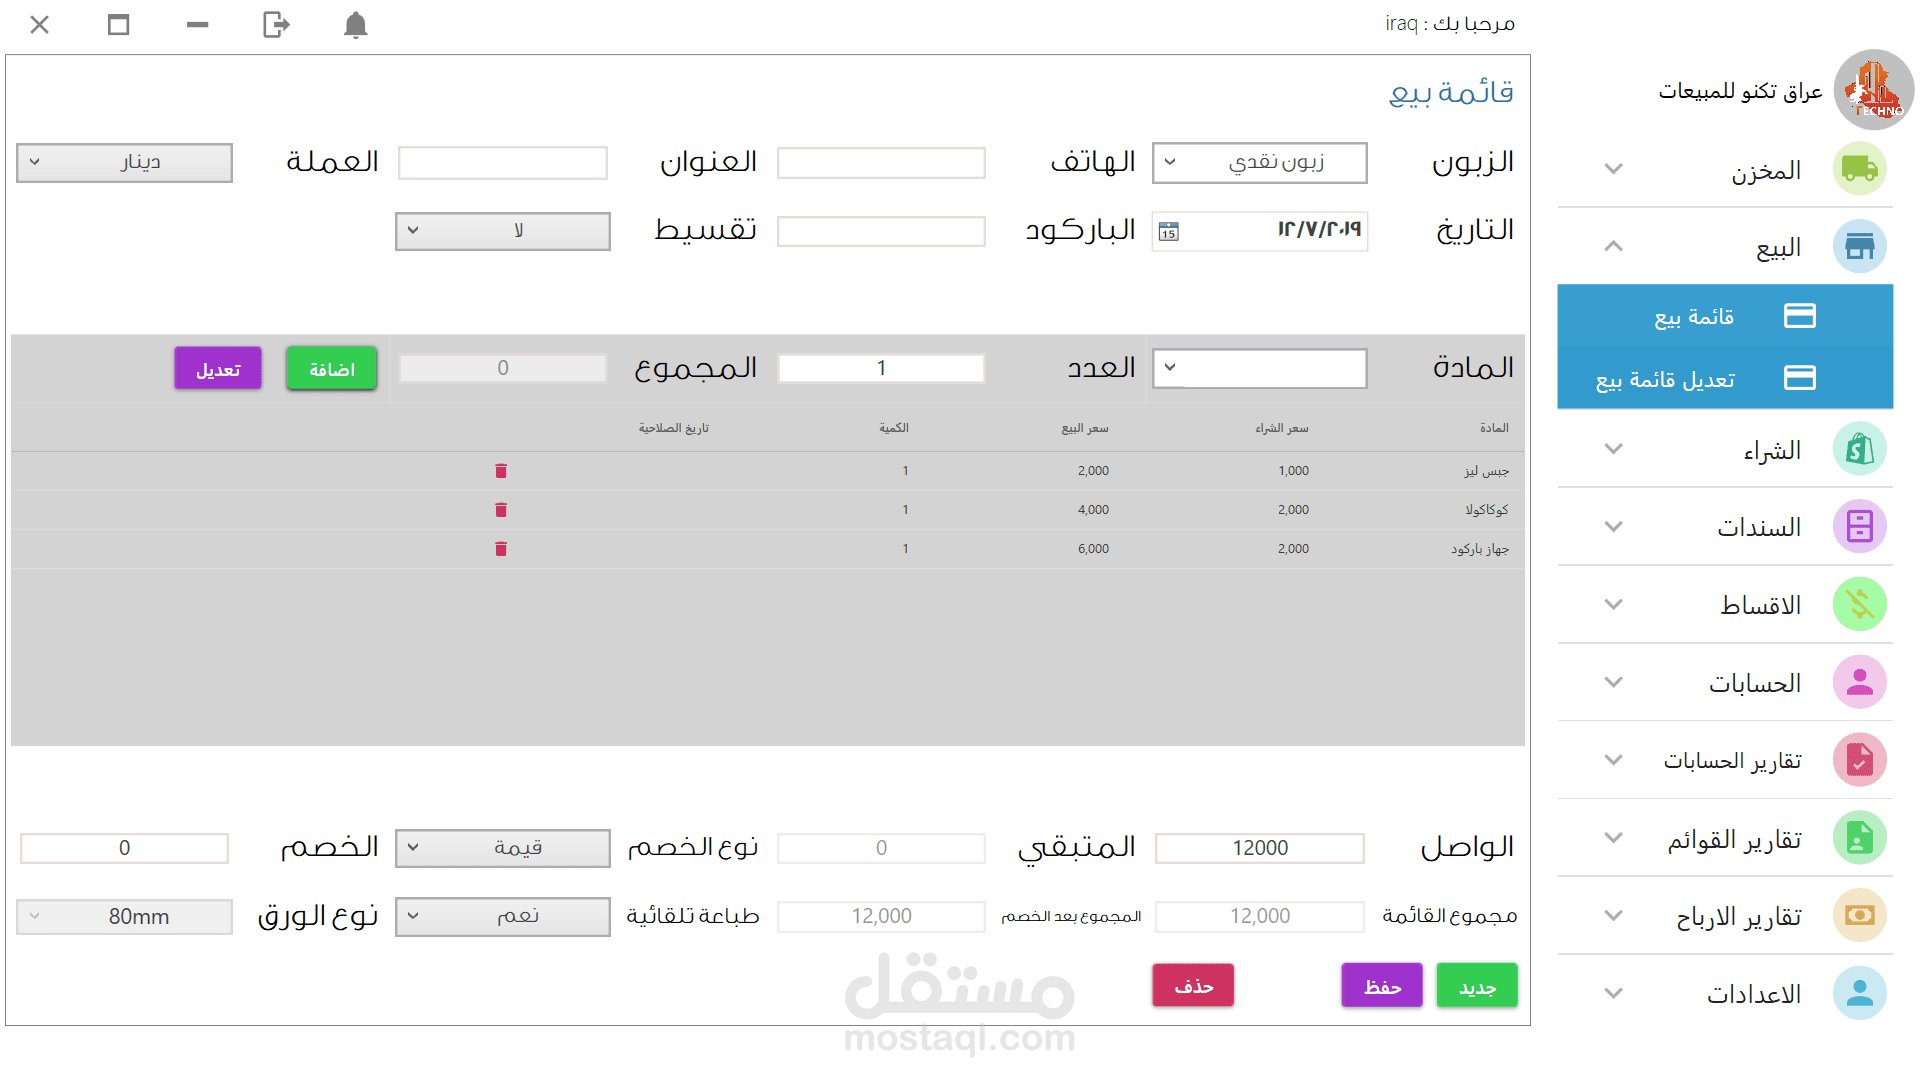Click the الشراء shopping bag icon

pyautogui.click(x=1859, y=449)
